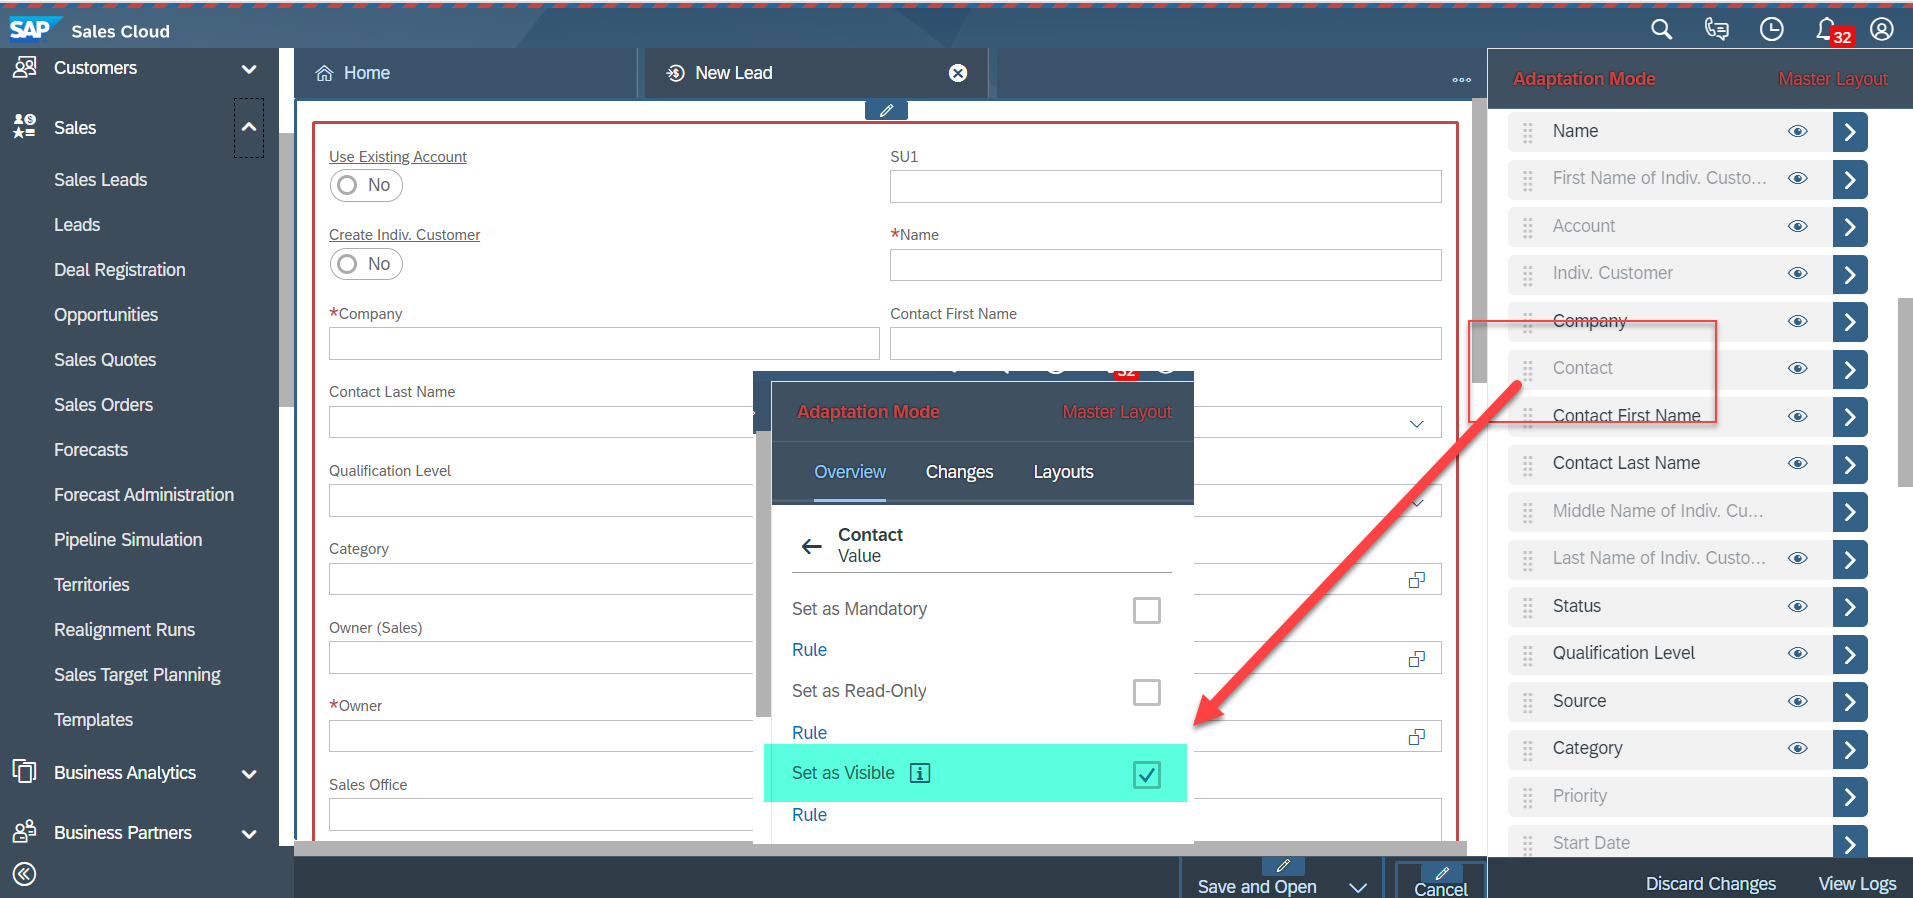
Task: Click View Logs
Action: (1857, 884)
